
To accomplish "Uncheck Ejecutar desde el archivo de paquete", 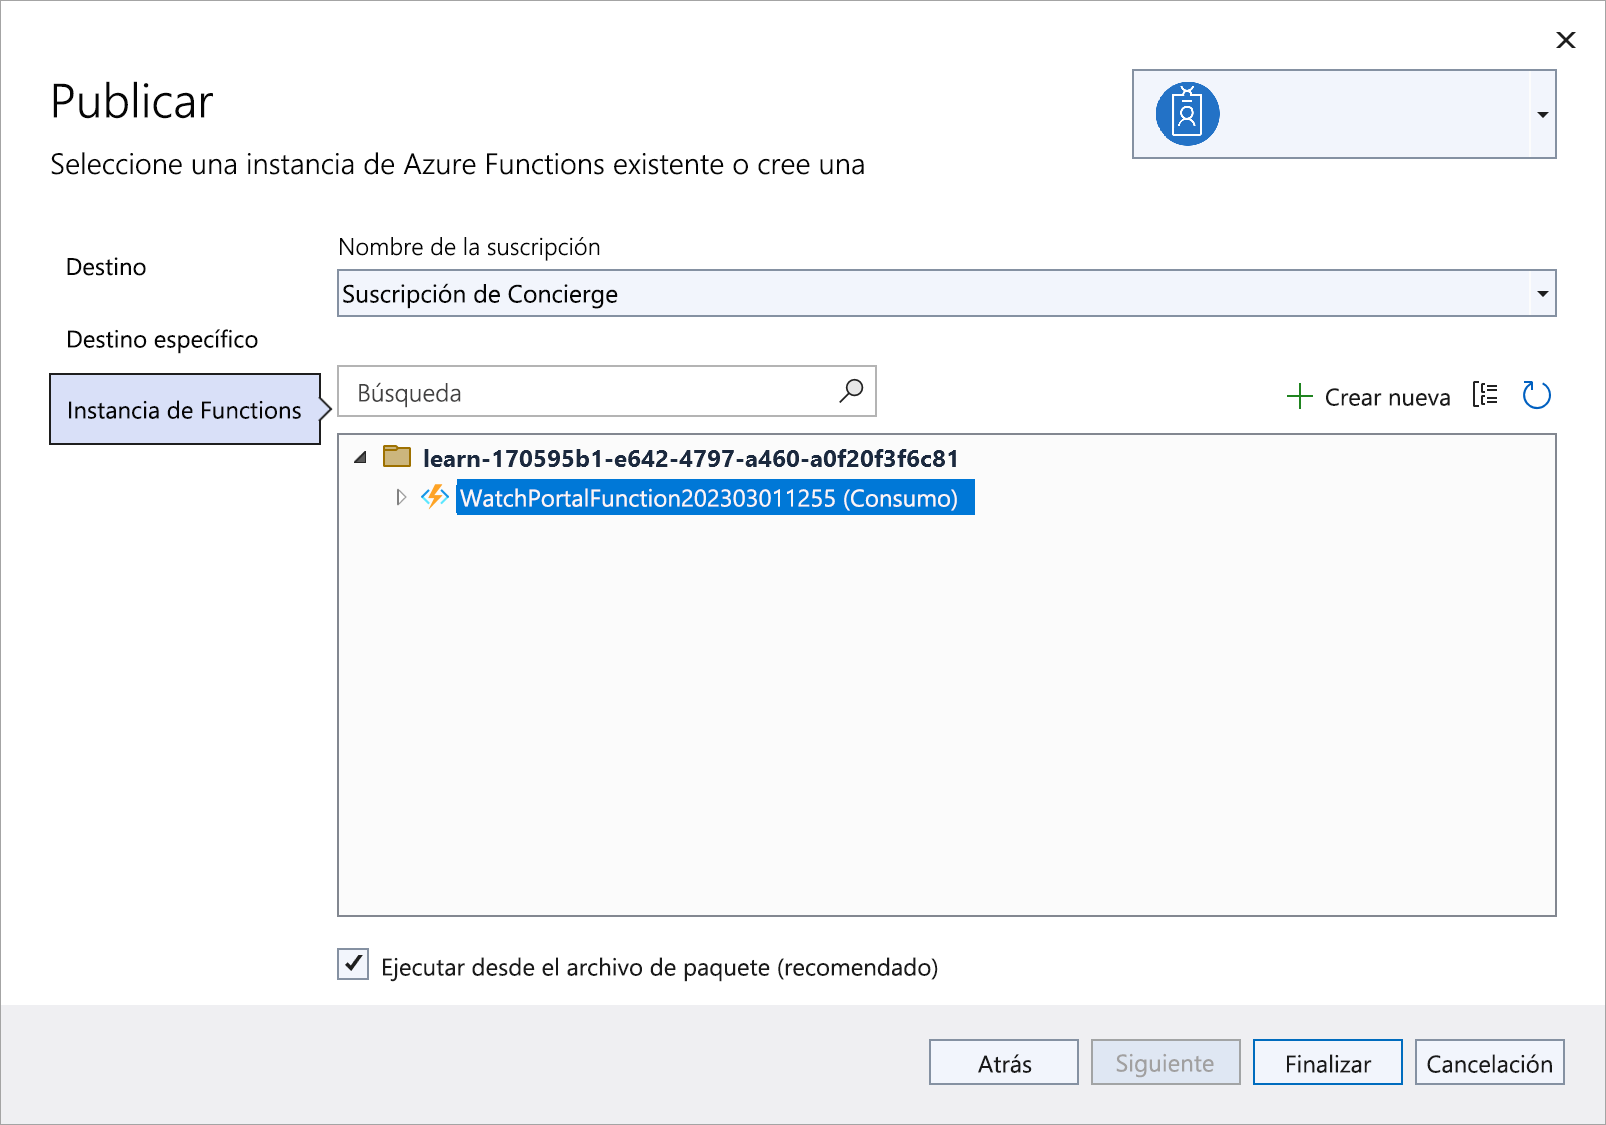I will (353, 964).
